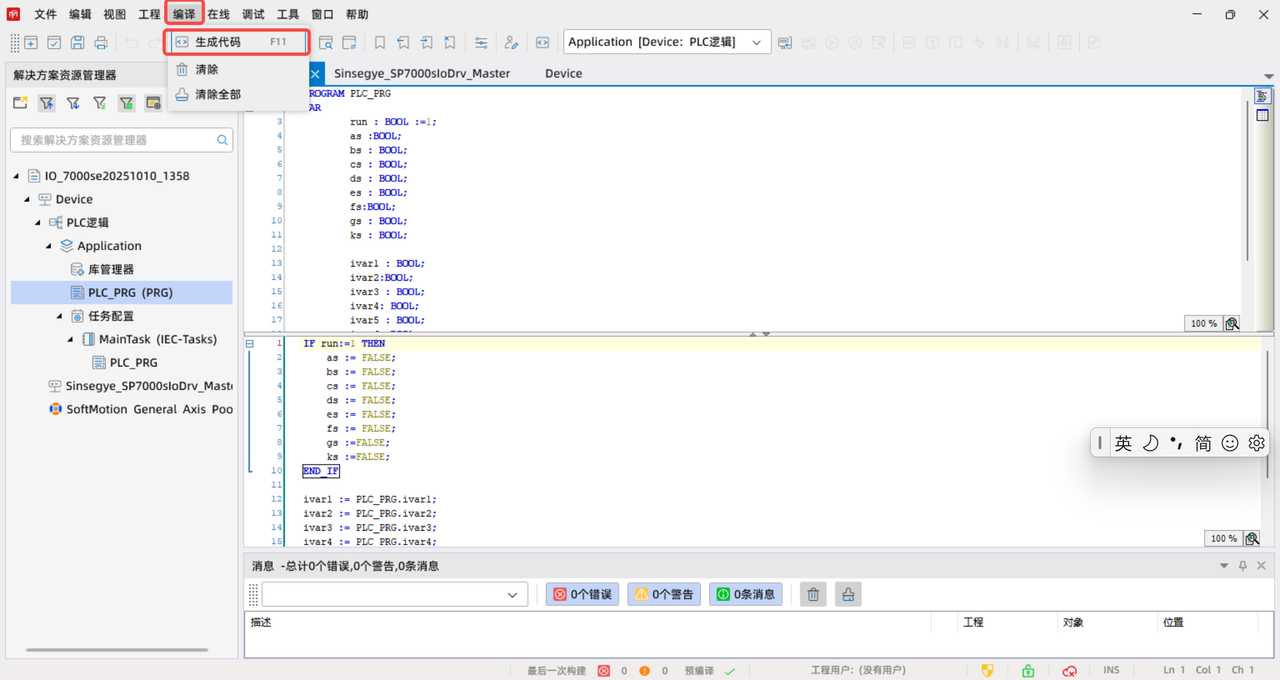Collapse the MainTask (IEC-Tasks) tree node
The height and width of the screenshot is (680, 1280).
[x=71, y=340]
